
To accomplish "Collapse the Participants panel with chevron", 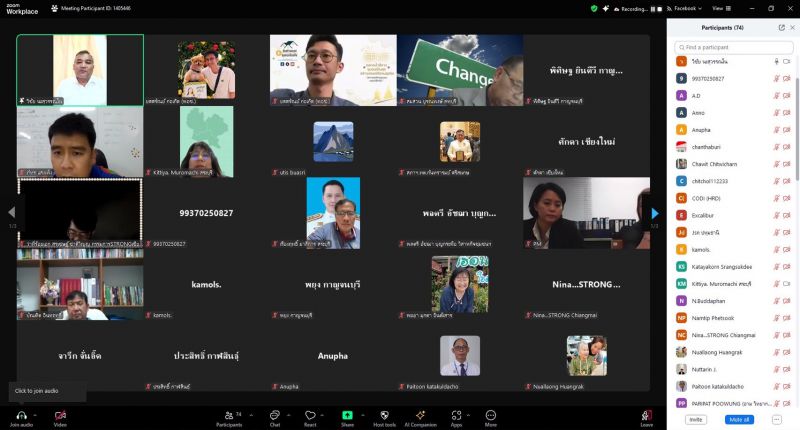I will pos(791,27).
